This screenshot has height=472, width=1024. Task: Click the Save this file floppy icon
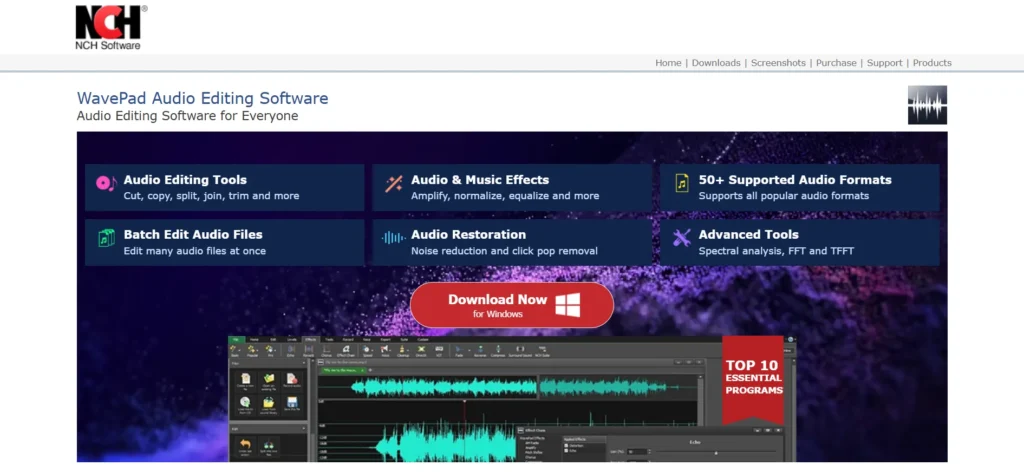coord(292,402)
